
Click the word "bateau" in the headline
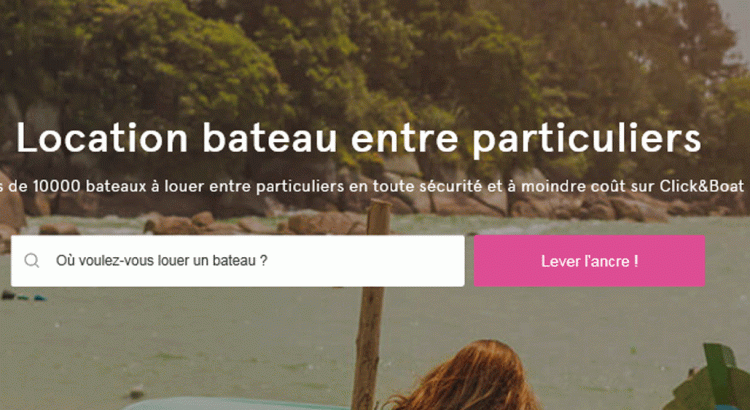269,138
